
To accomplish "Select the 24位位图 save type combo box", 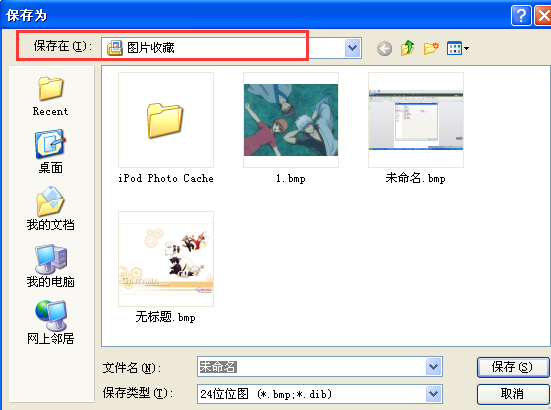I will tap(320, 394).
